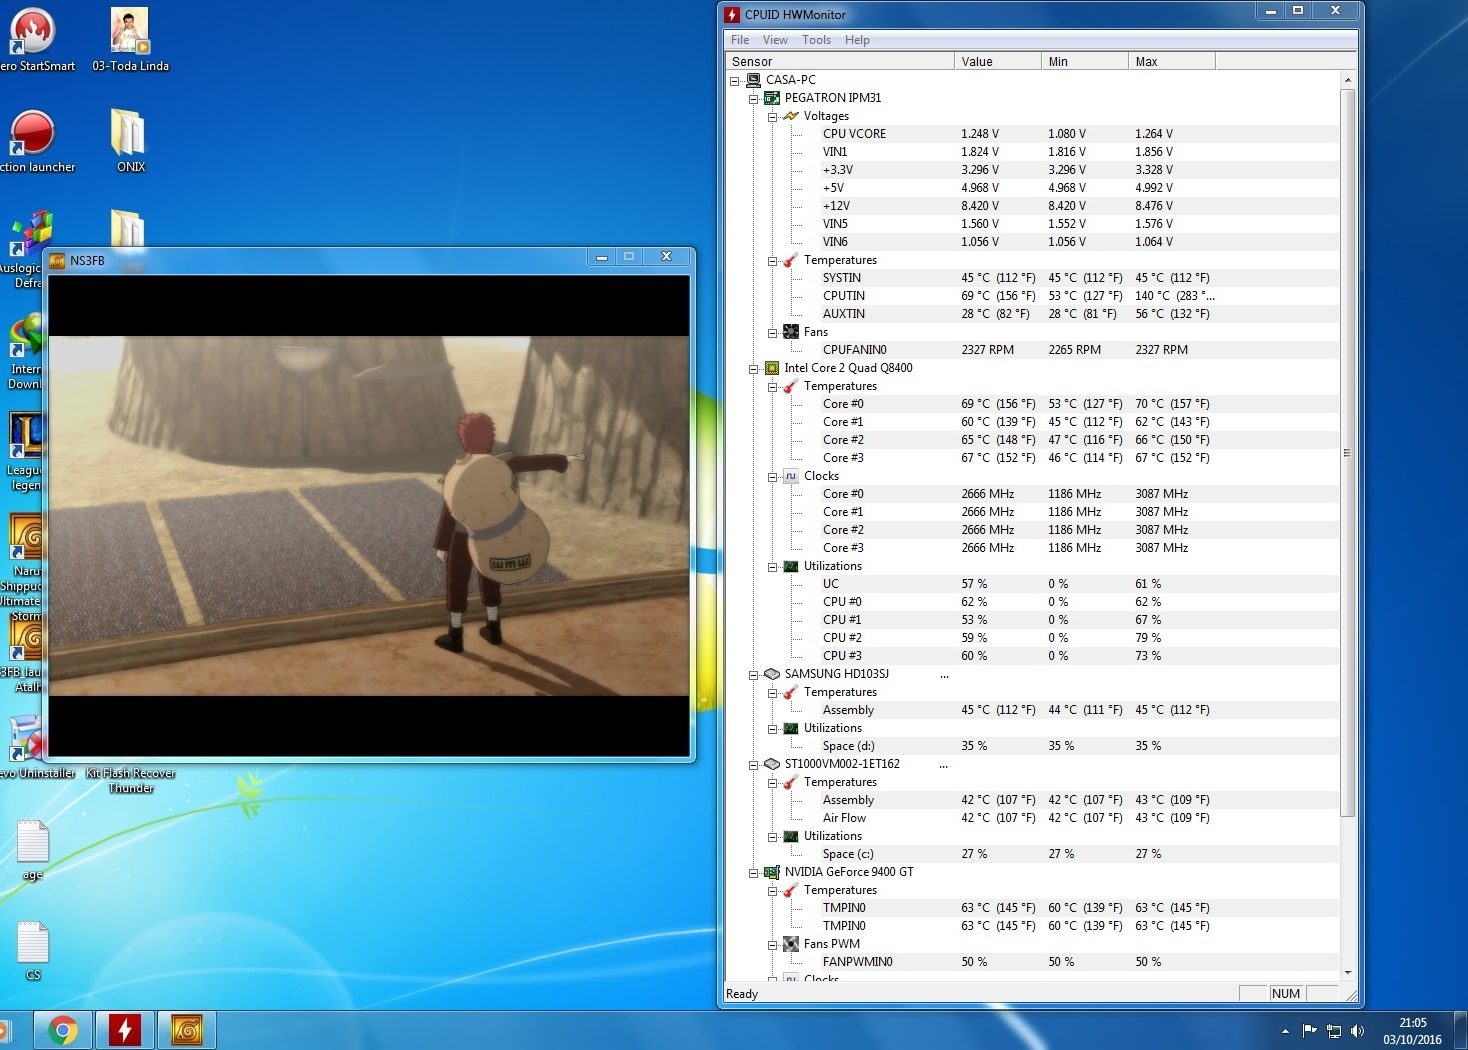Collapse the CASA-PC root node
Image resolution: width=1468 pixels, height=1050 pixels.
[x=735, y=81]
